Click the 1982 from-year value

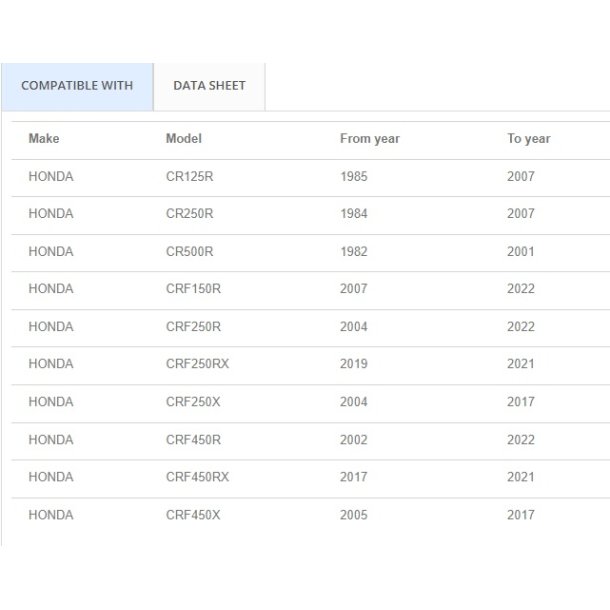coord(353,252)
